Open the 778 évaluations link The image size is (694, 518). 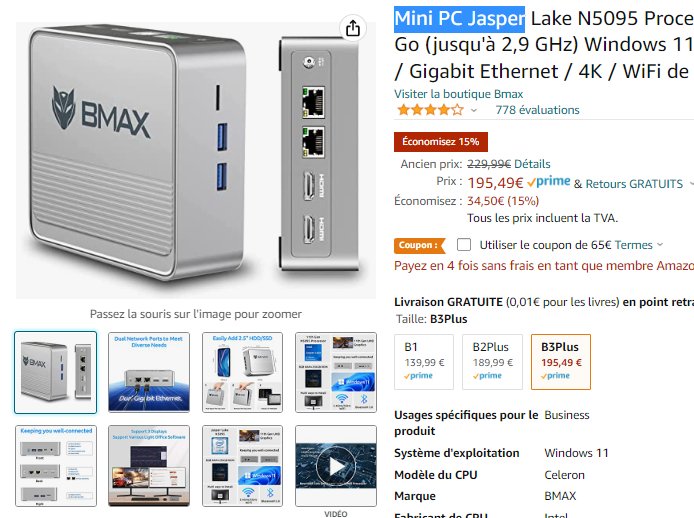(537, 110)
